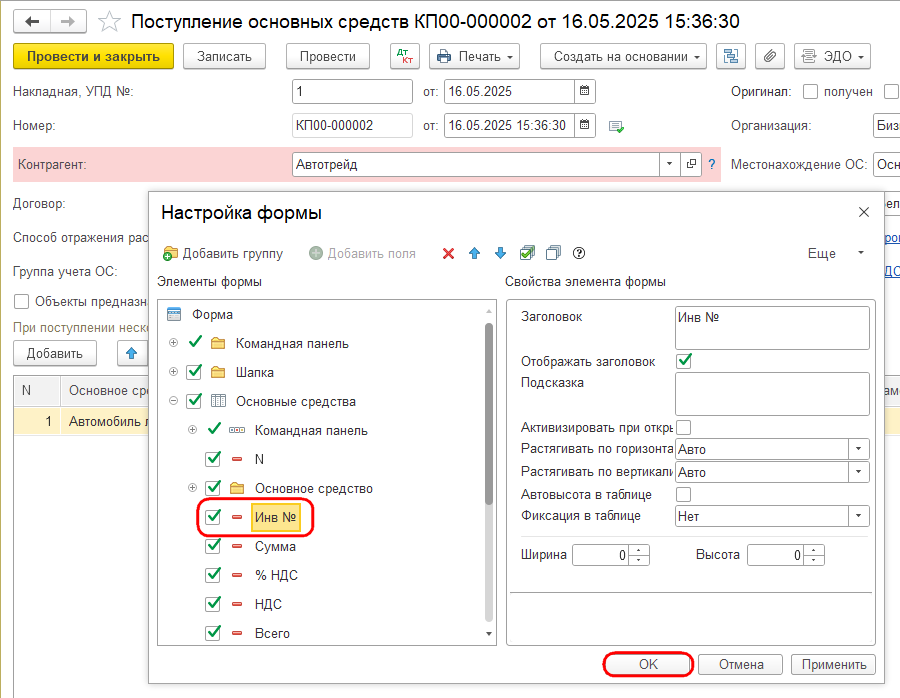This screenshot has width=900, height=698.
Task: Collapse the Основные средства tree node
Action: click(x=173, y=401)
